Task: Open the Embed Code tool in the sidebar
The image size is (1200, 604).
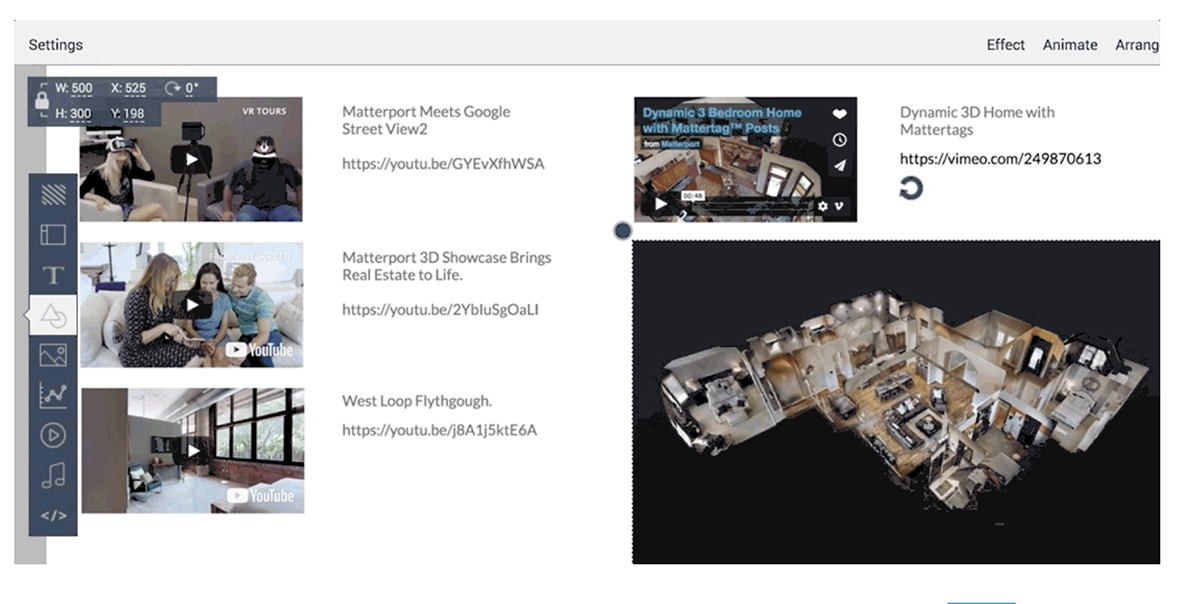Action: [x=53, y=516]
